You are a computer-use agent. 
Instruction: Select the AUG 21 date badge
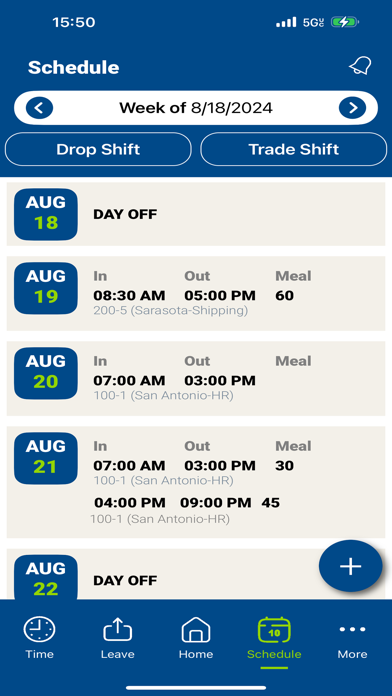tap(46, 459)
